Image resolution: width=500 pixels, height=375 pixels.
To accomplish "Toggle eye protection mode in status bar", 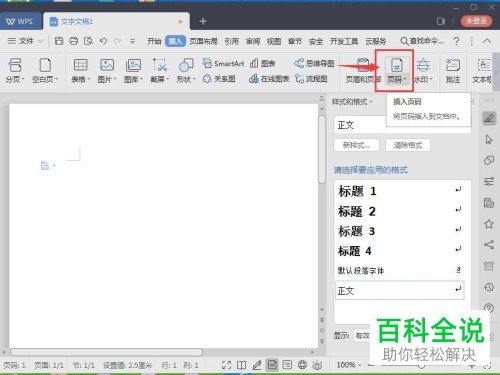I will [x=317, y=365].
